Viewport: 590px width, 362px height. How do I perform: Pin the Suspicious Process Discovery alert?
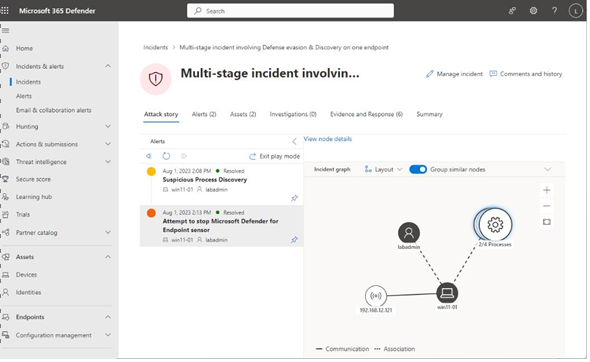click(x=294, y=198)
